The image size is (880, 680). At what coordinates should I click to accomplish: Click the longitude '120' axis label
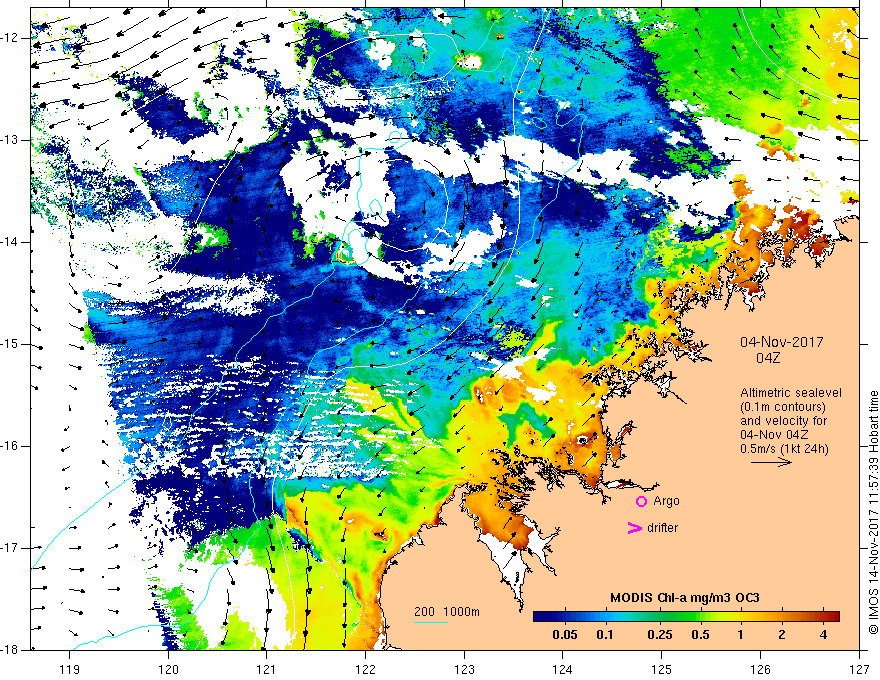(168, 669)
